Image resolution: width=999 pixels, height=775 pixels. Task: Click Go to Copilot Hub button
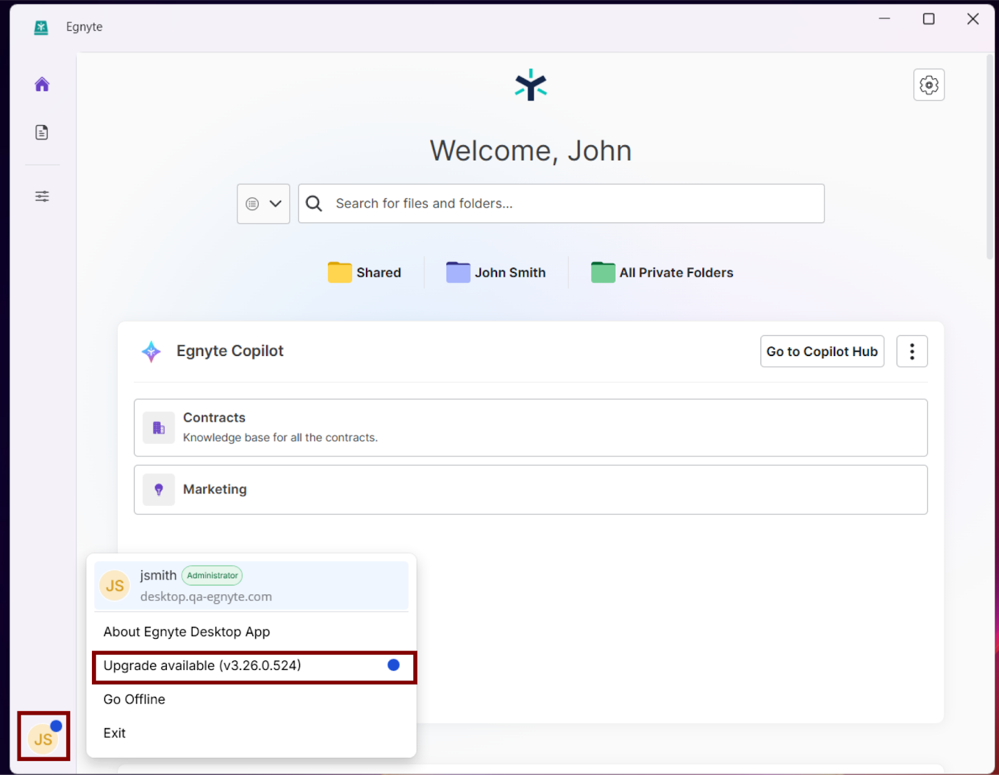822,351
